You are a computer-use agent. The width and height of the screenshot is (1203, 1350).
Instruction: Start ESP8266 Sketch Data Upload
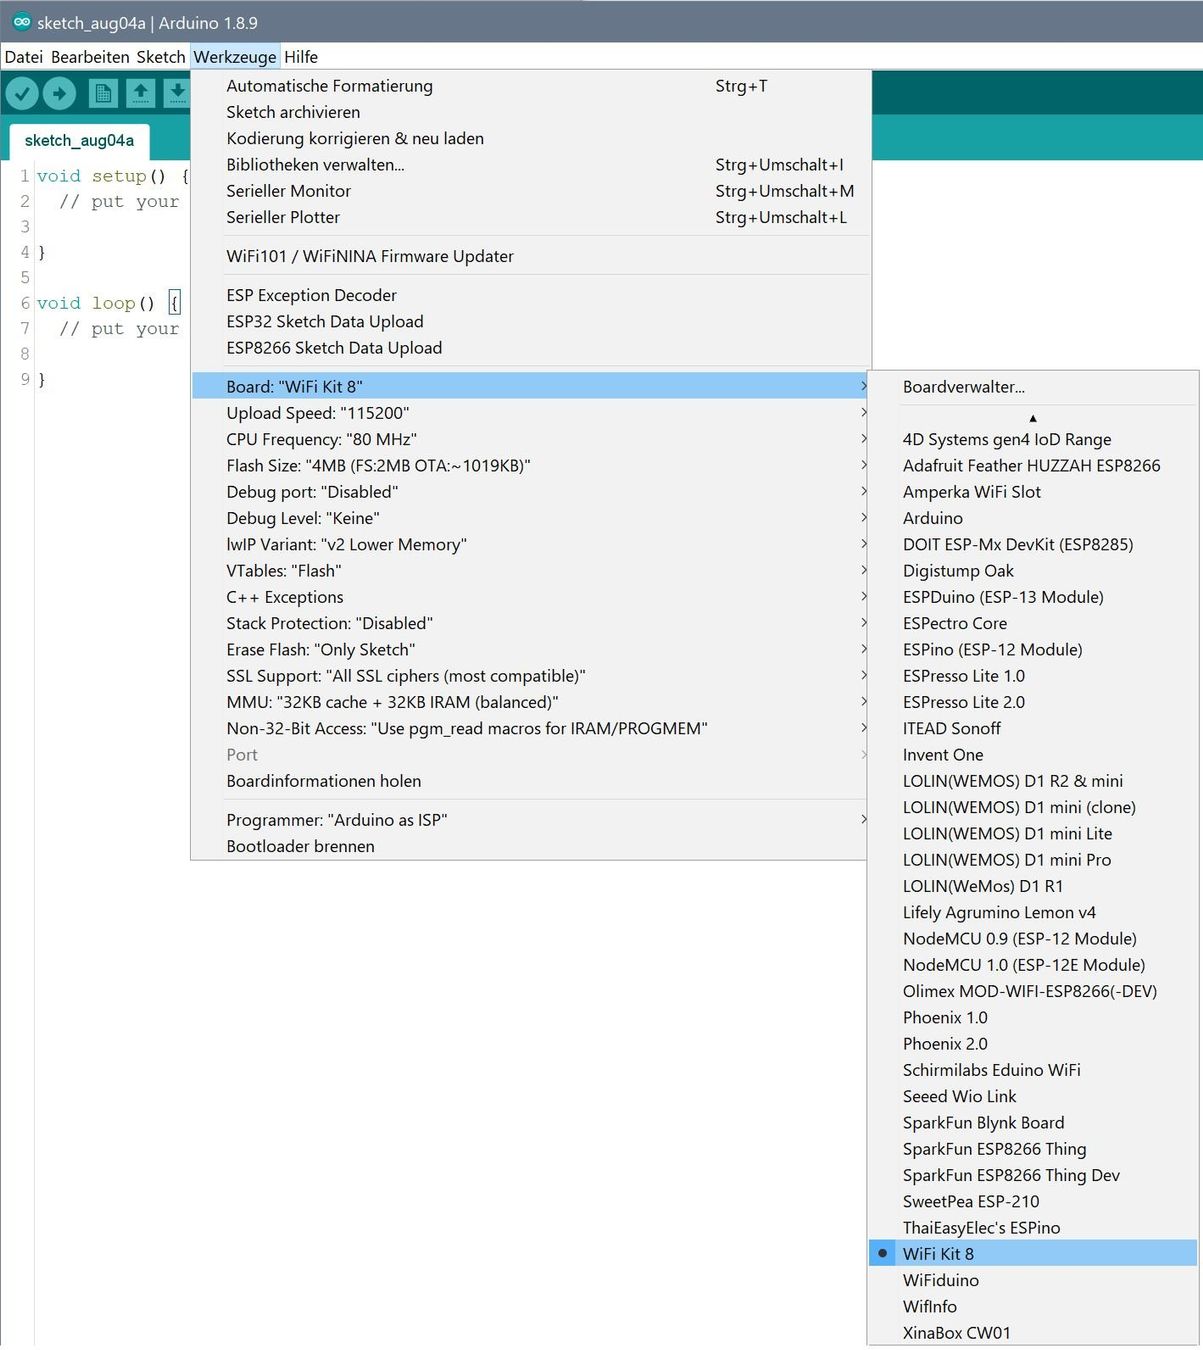pyautogui.click(x=529, y=348)
